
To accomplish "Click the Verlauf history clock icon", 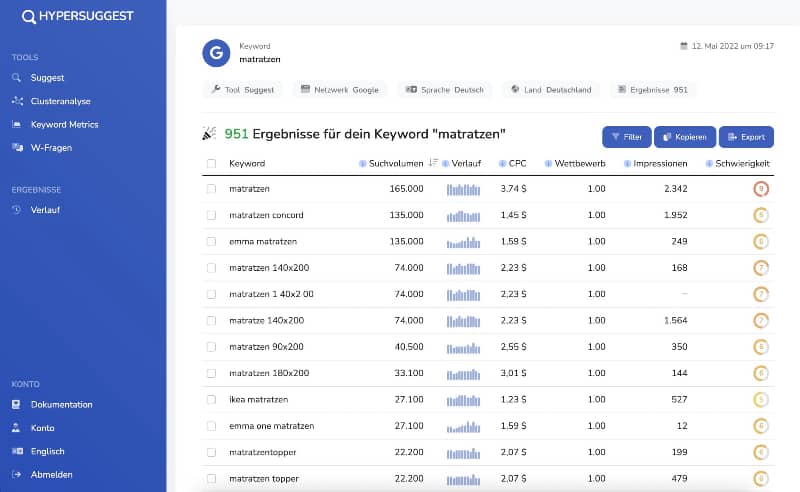I will [x=17, y=209].
